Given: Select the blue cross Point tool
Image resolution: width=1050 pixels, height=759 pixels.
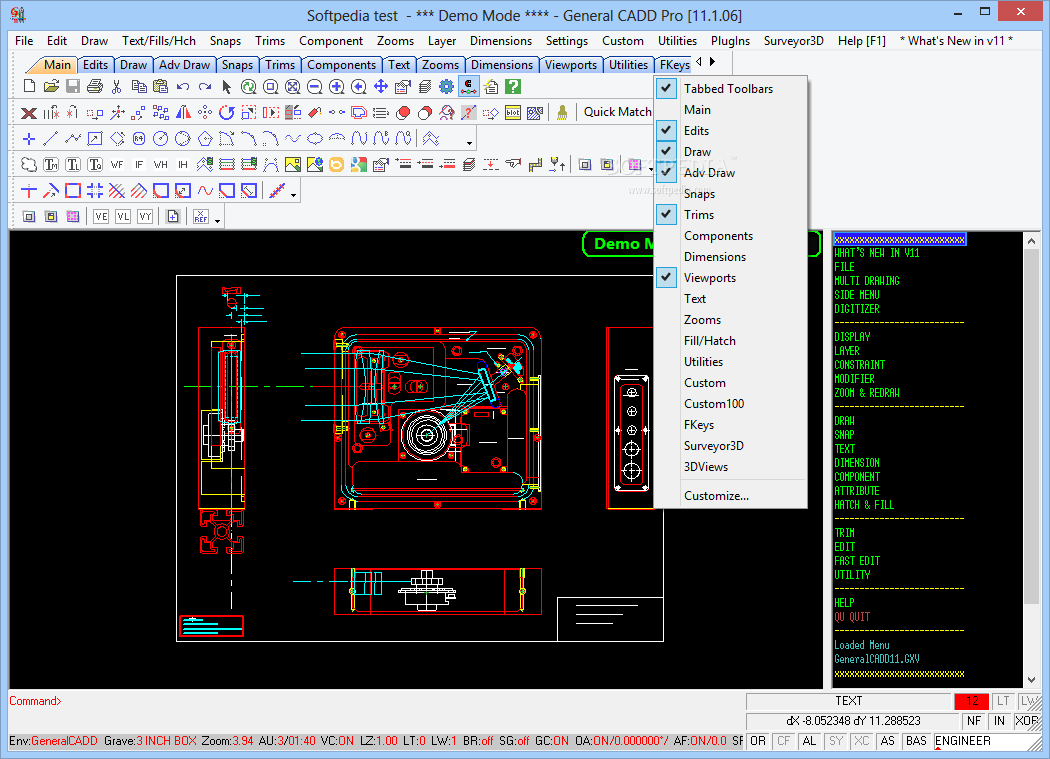Looking at the screenshot, I should (x=29, y=139).
